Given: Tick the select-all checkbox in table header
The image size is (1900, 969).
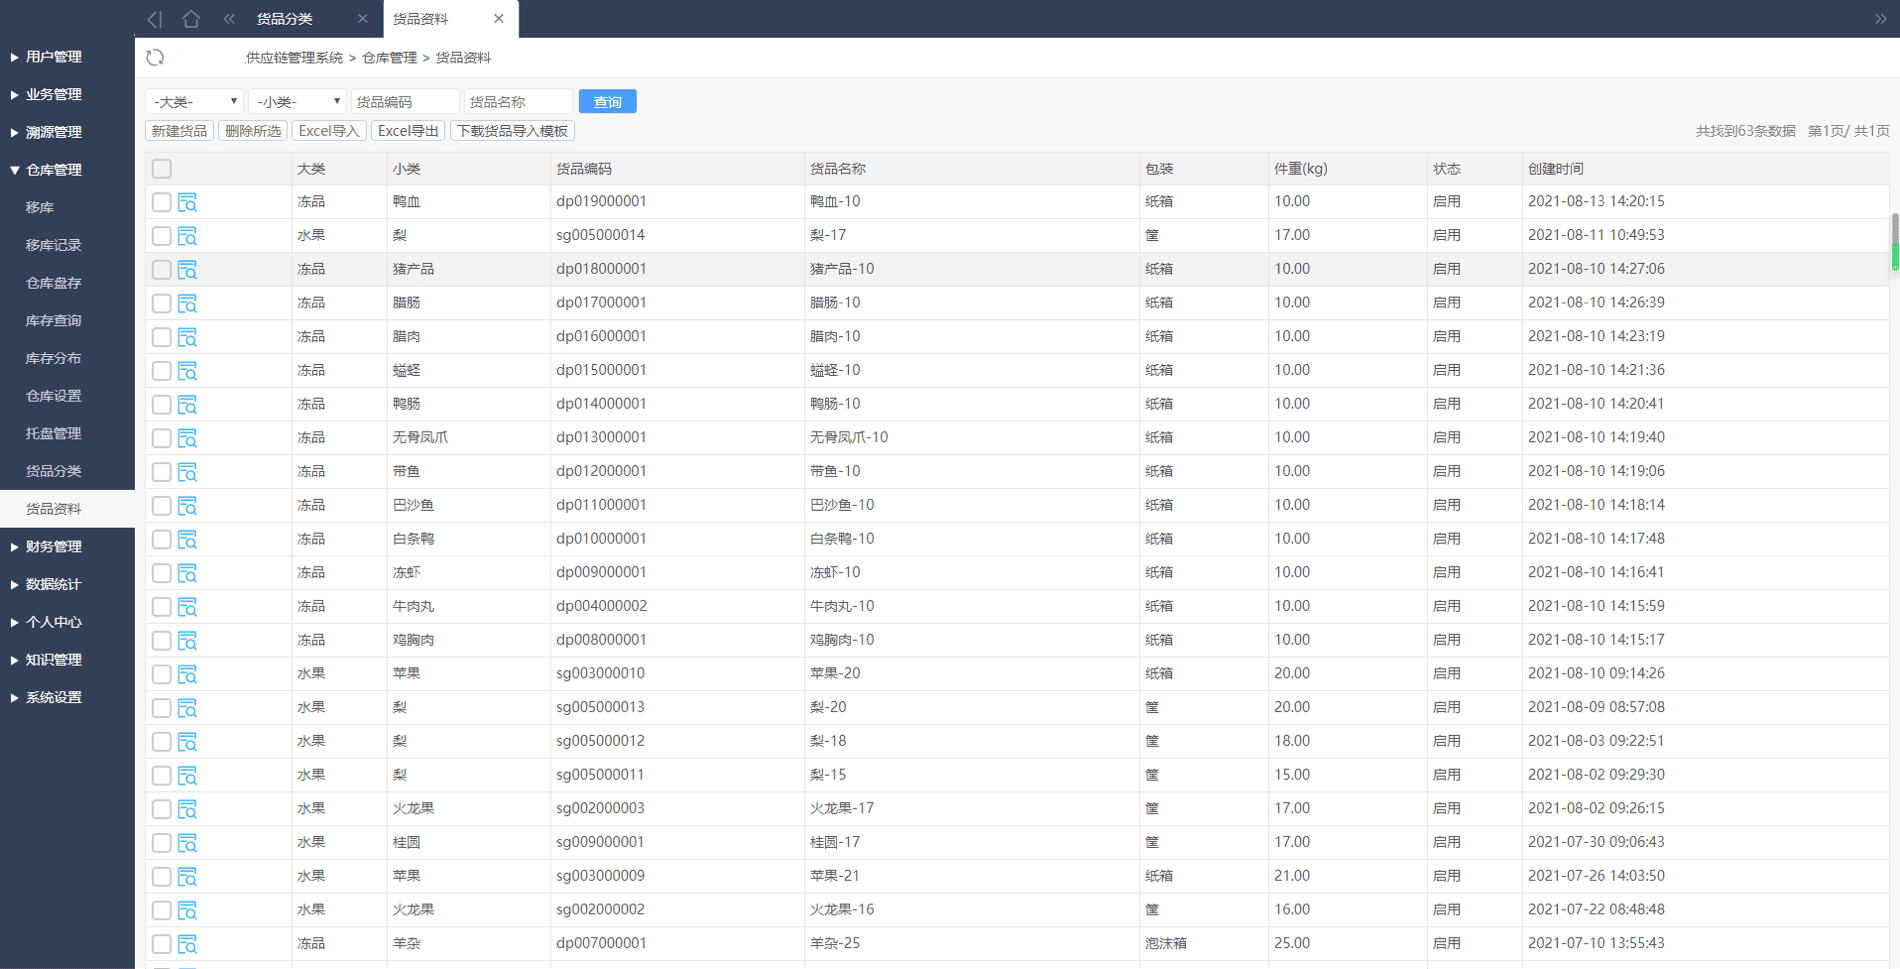Looking at the screenshot, I should click(x=162, y=169).
